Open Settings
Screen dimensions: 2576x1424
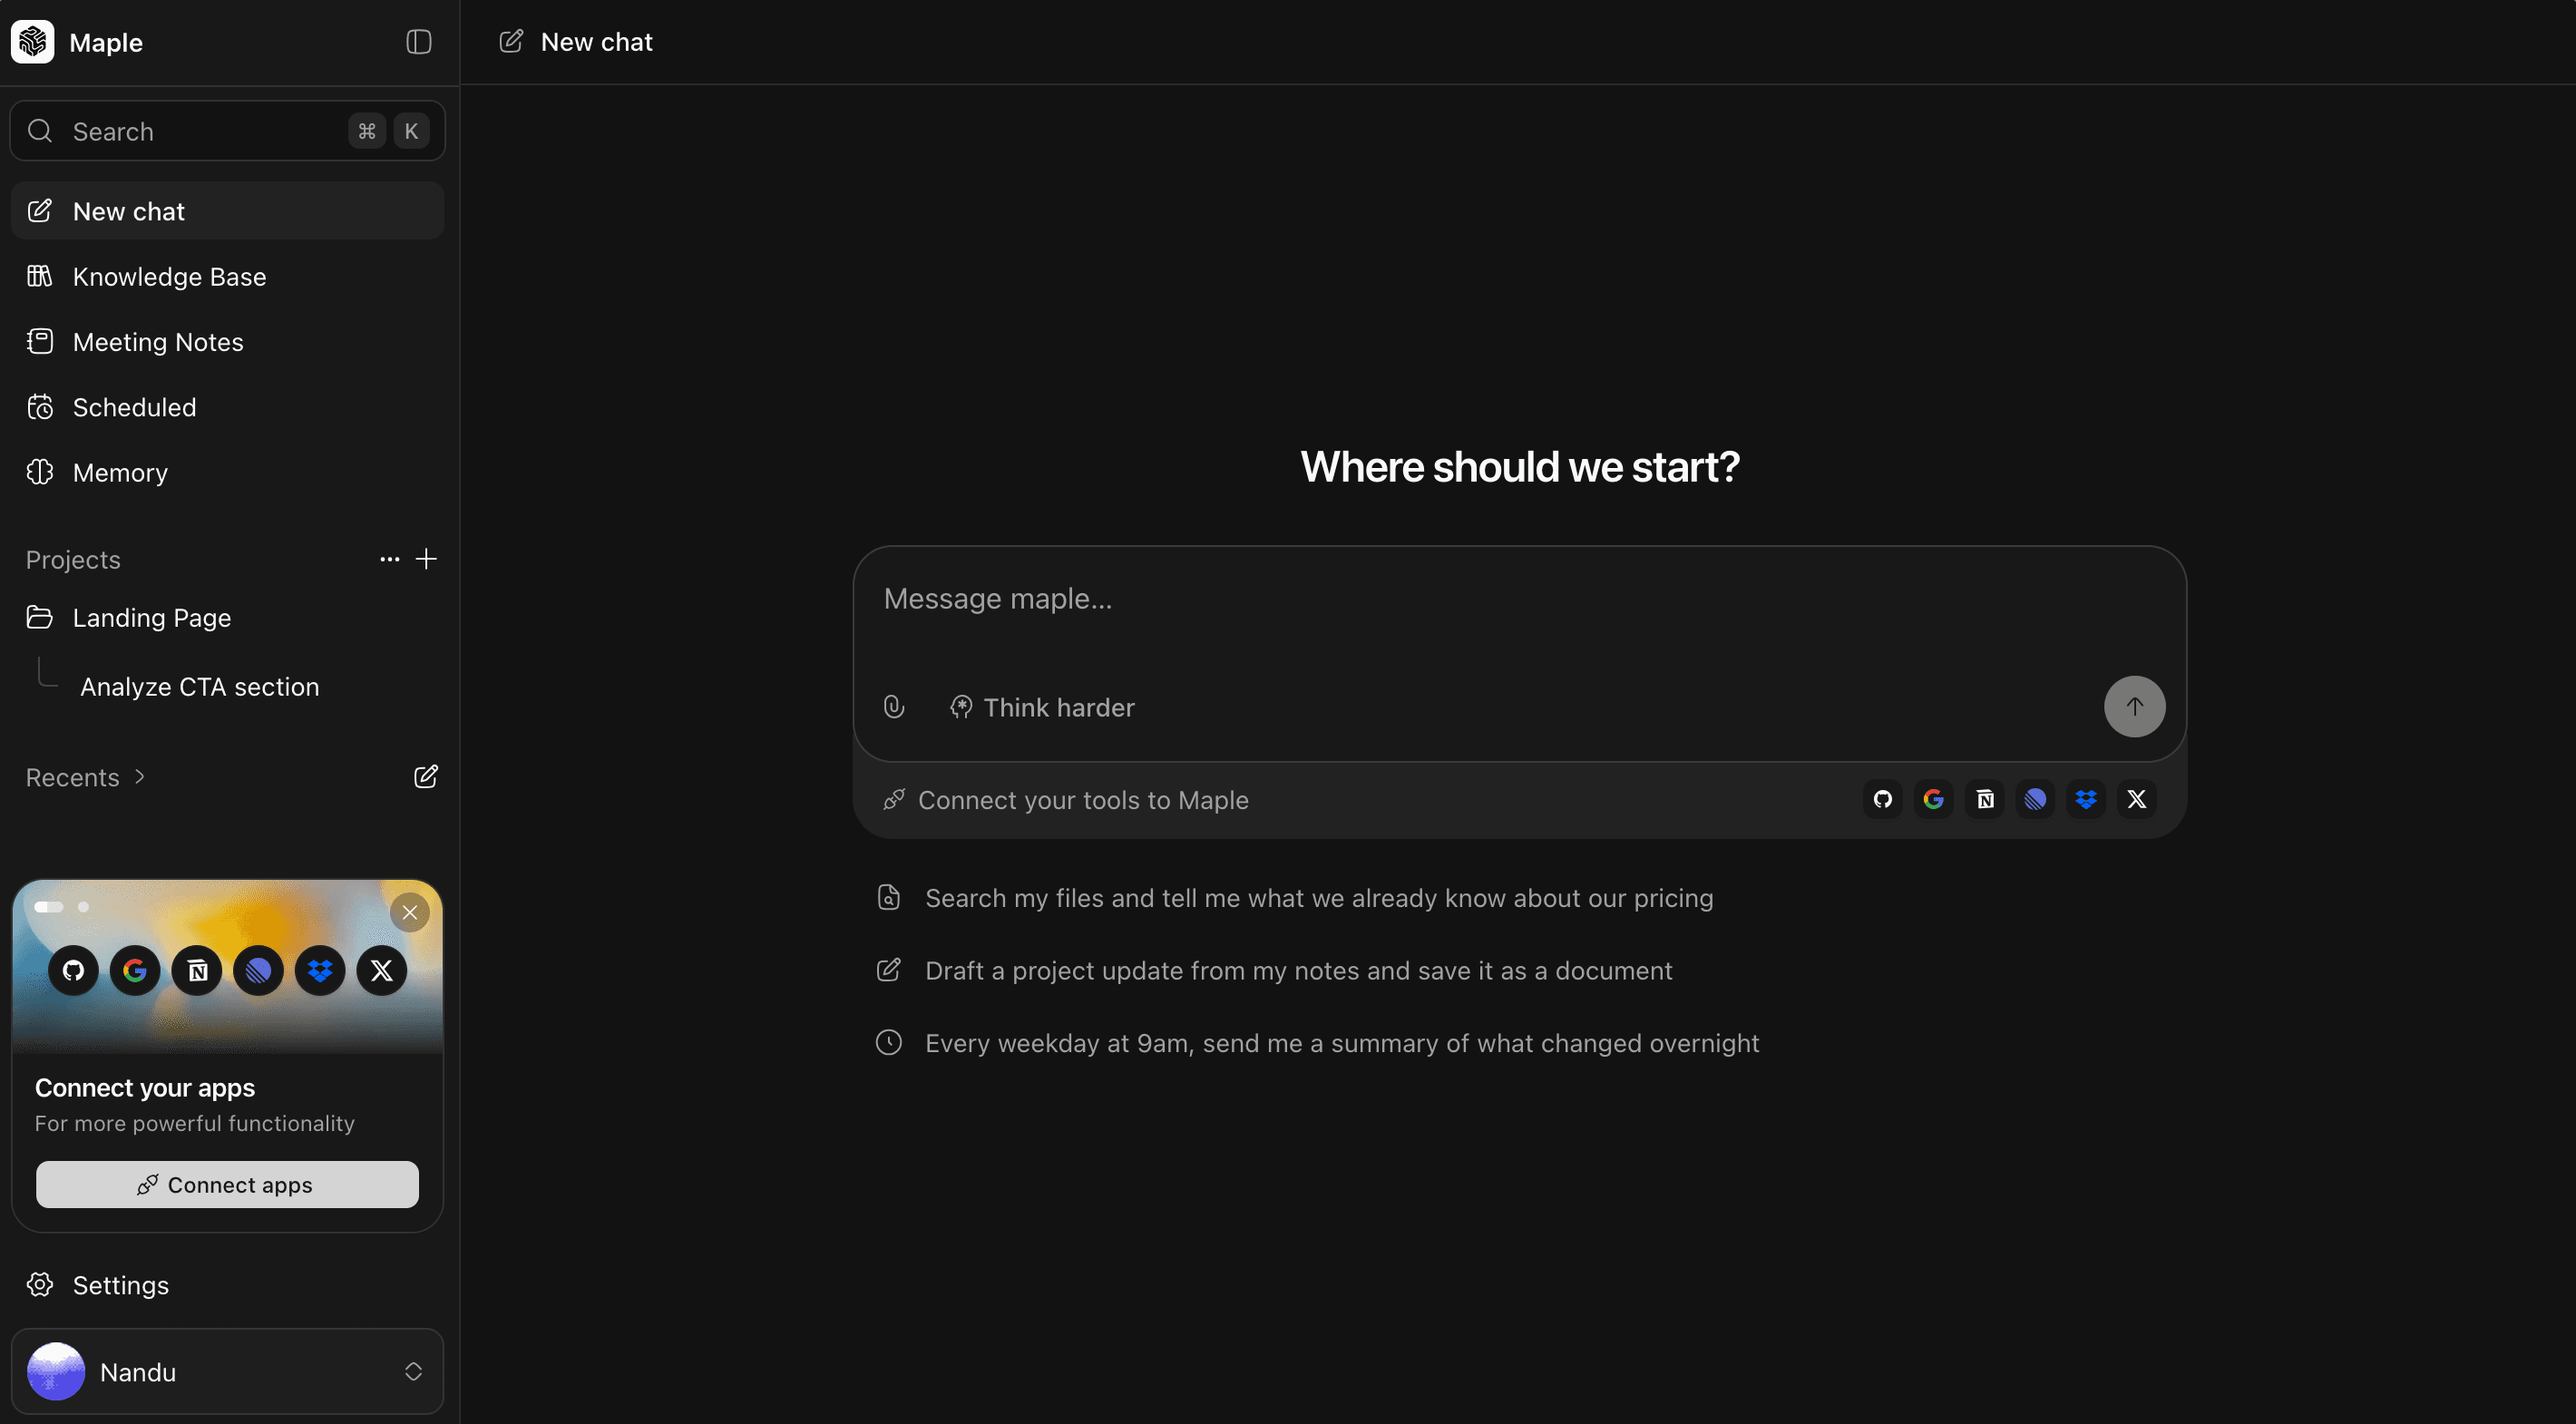(227, 1285)
